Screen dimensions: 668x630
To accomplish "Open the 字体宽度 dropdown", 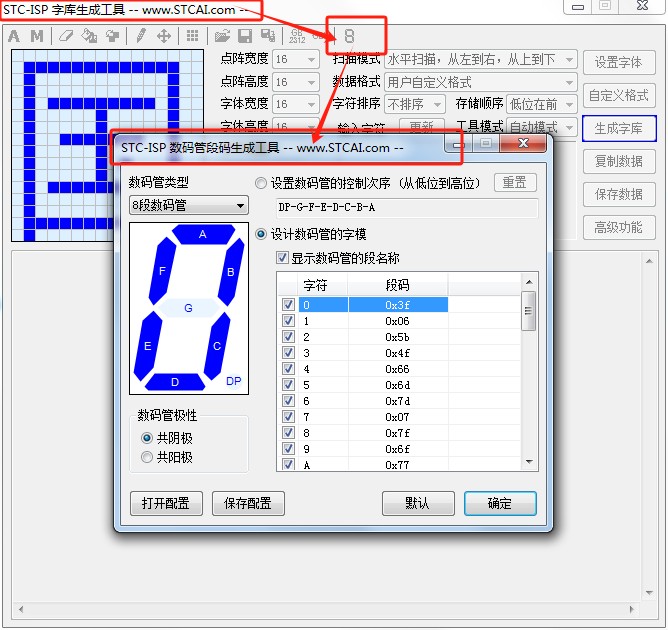I will tap(296, 104).
